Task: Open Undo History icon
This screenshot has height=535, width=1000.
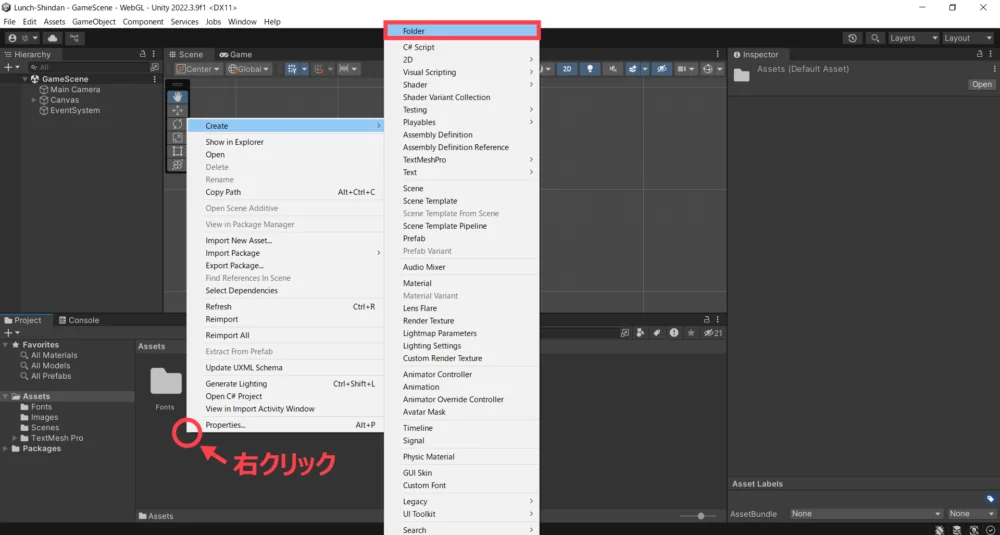Action: click(x=853, y=38)
